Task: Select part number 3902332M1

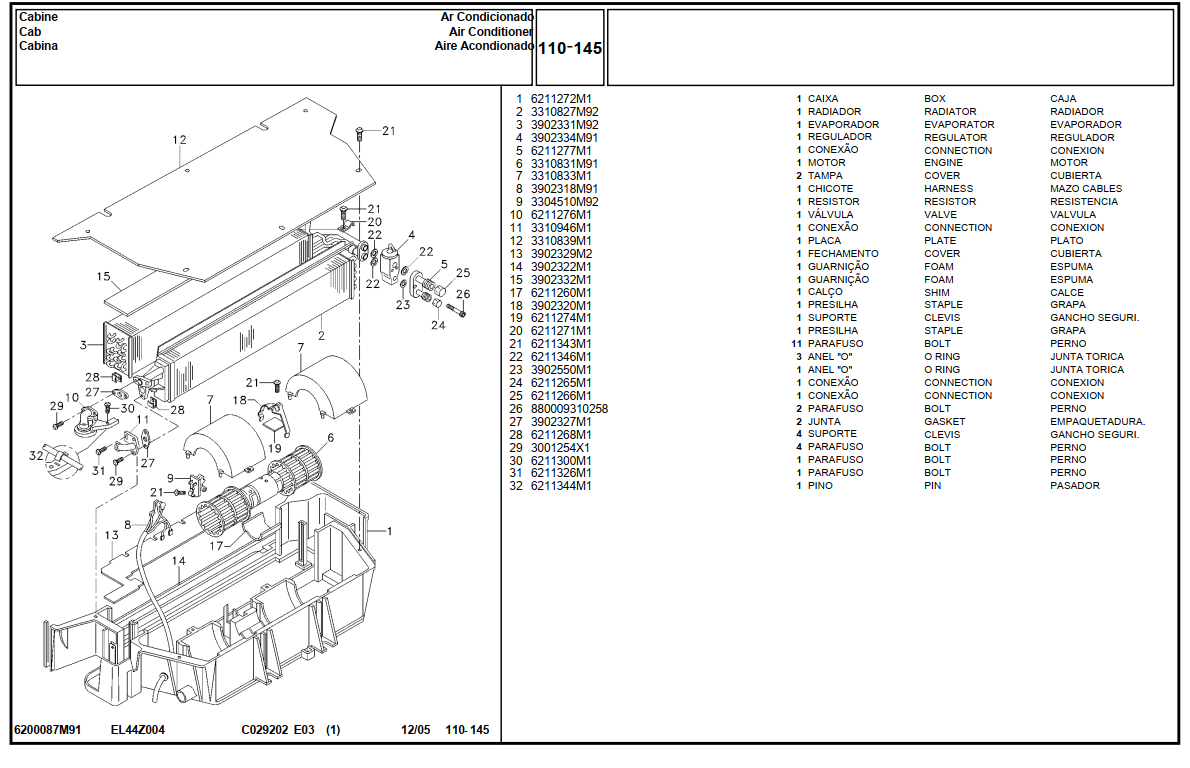Action: 561,279
